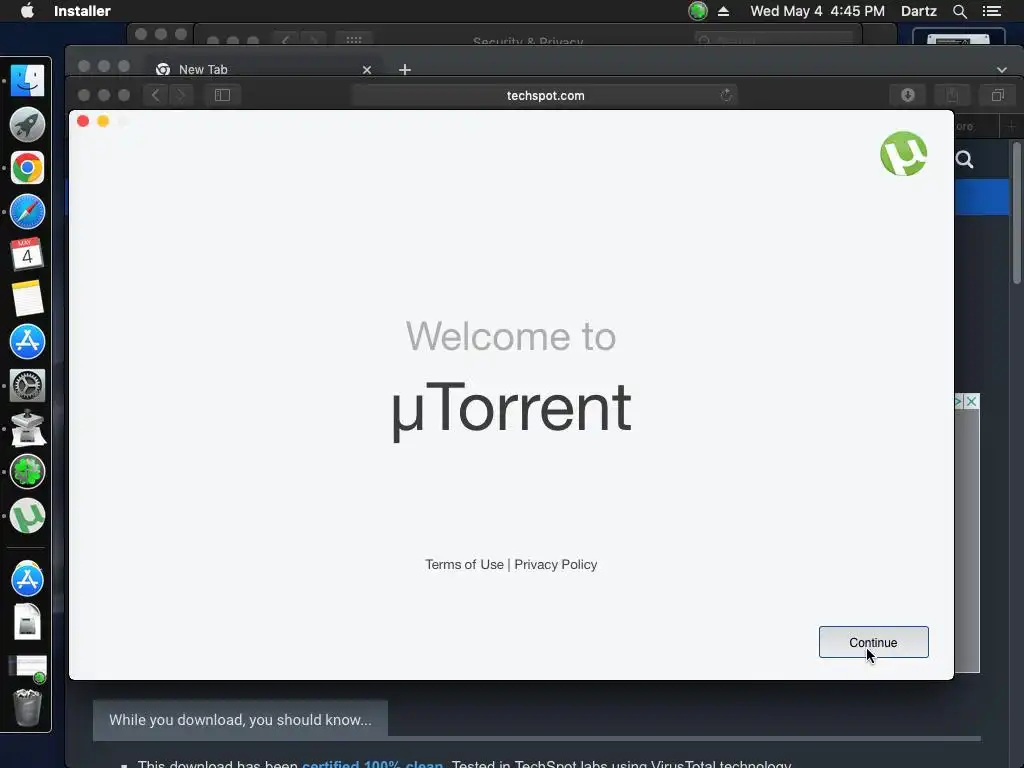Screen dimensions: 1024x768
Task: Open the App Store icon near dock bottom
Action: pos(27,579)
